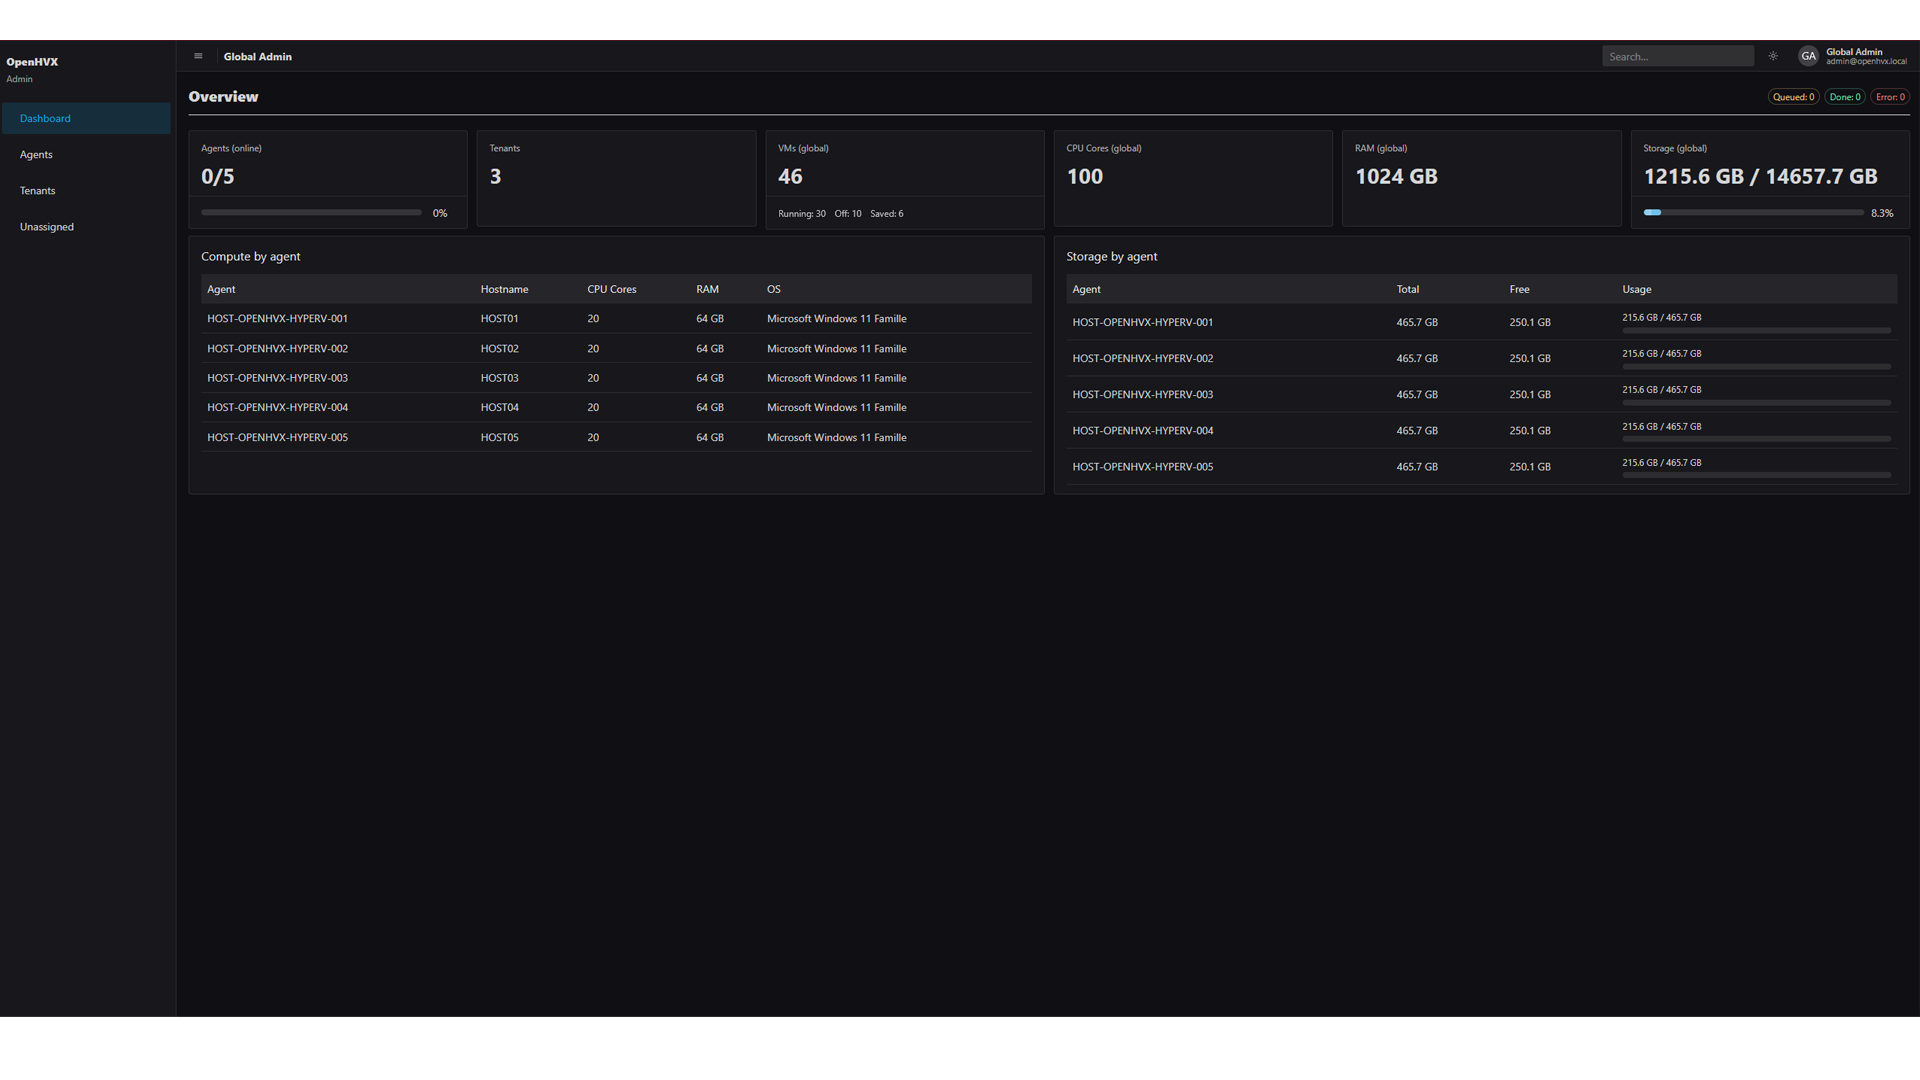
Task: Select HOST-OPENHVX-HYPERV-005 in Compute by agent
Action: click(277, 437)
